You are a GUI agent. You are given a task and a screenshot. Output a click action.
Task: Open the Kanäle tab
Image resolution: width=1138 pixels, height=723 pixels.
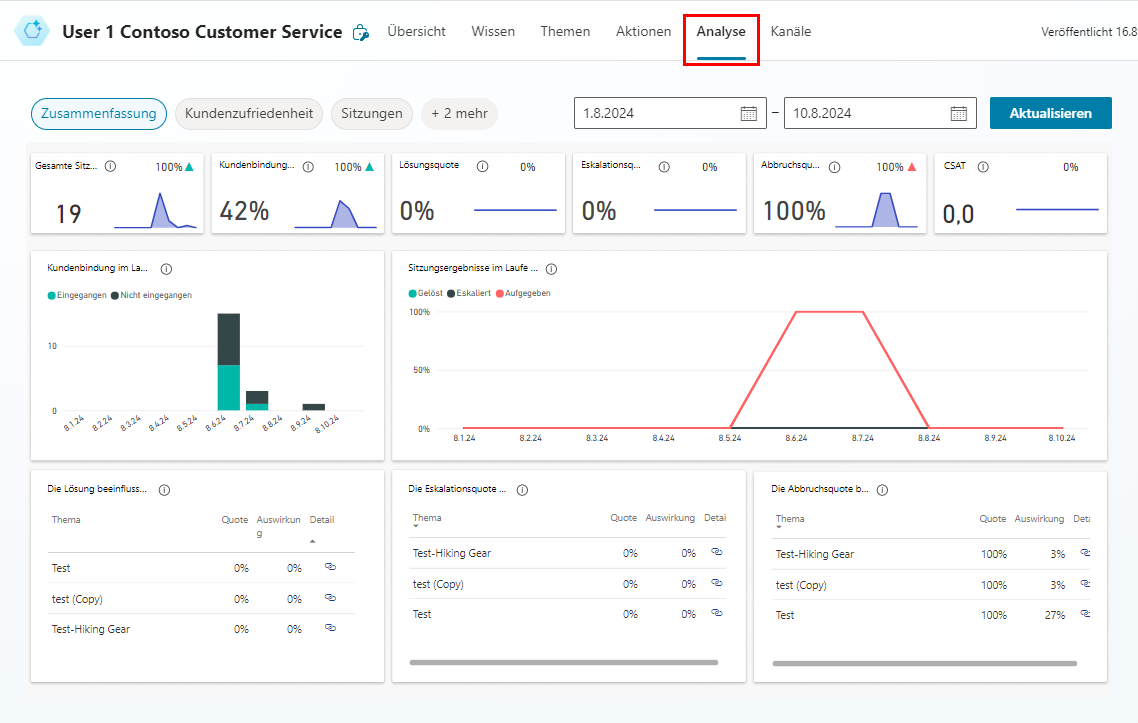coord(790,31)
